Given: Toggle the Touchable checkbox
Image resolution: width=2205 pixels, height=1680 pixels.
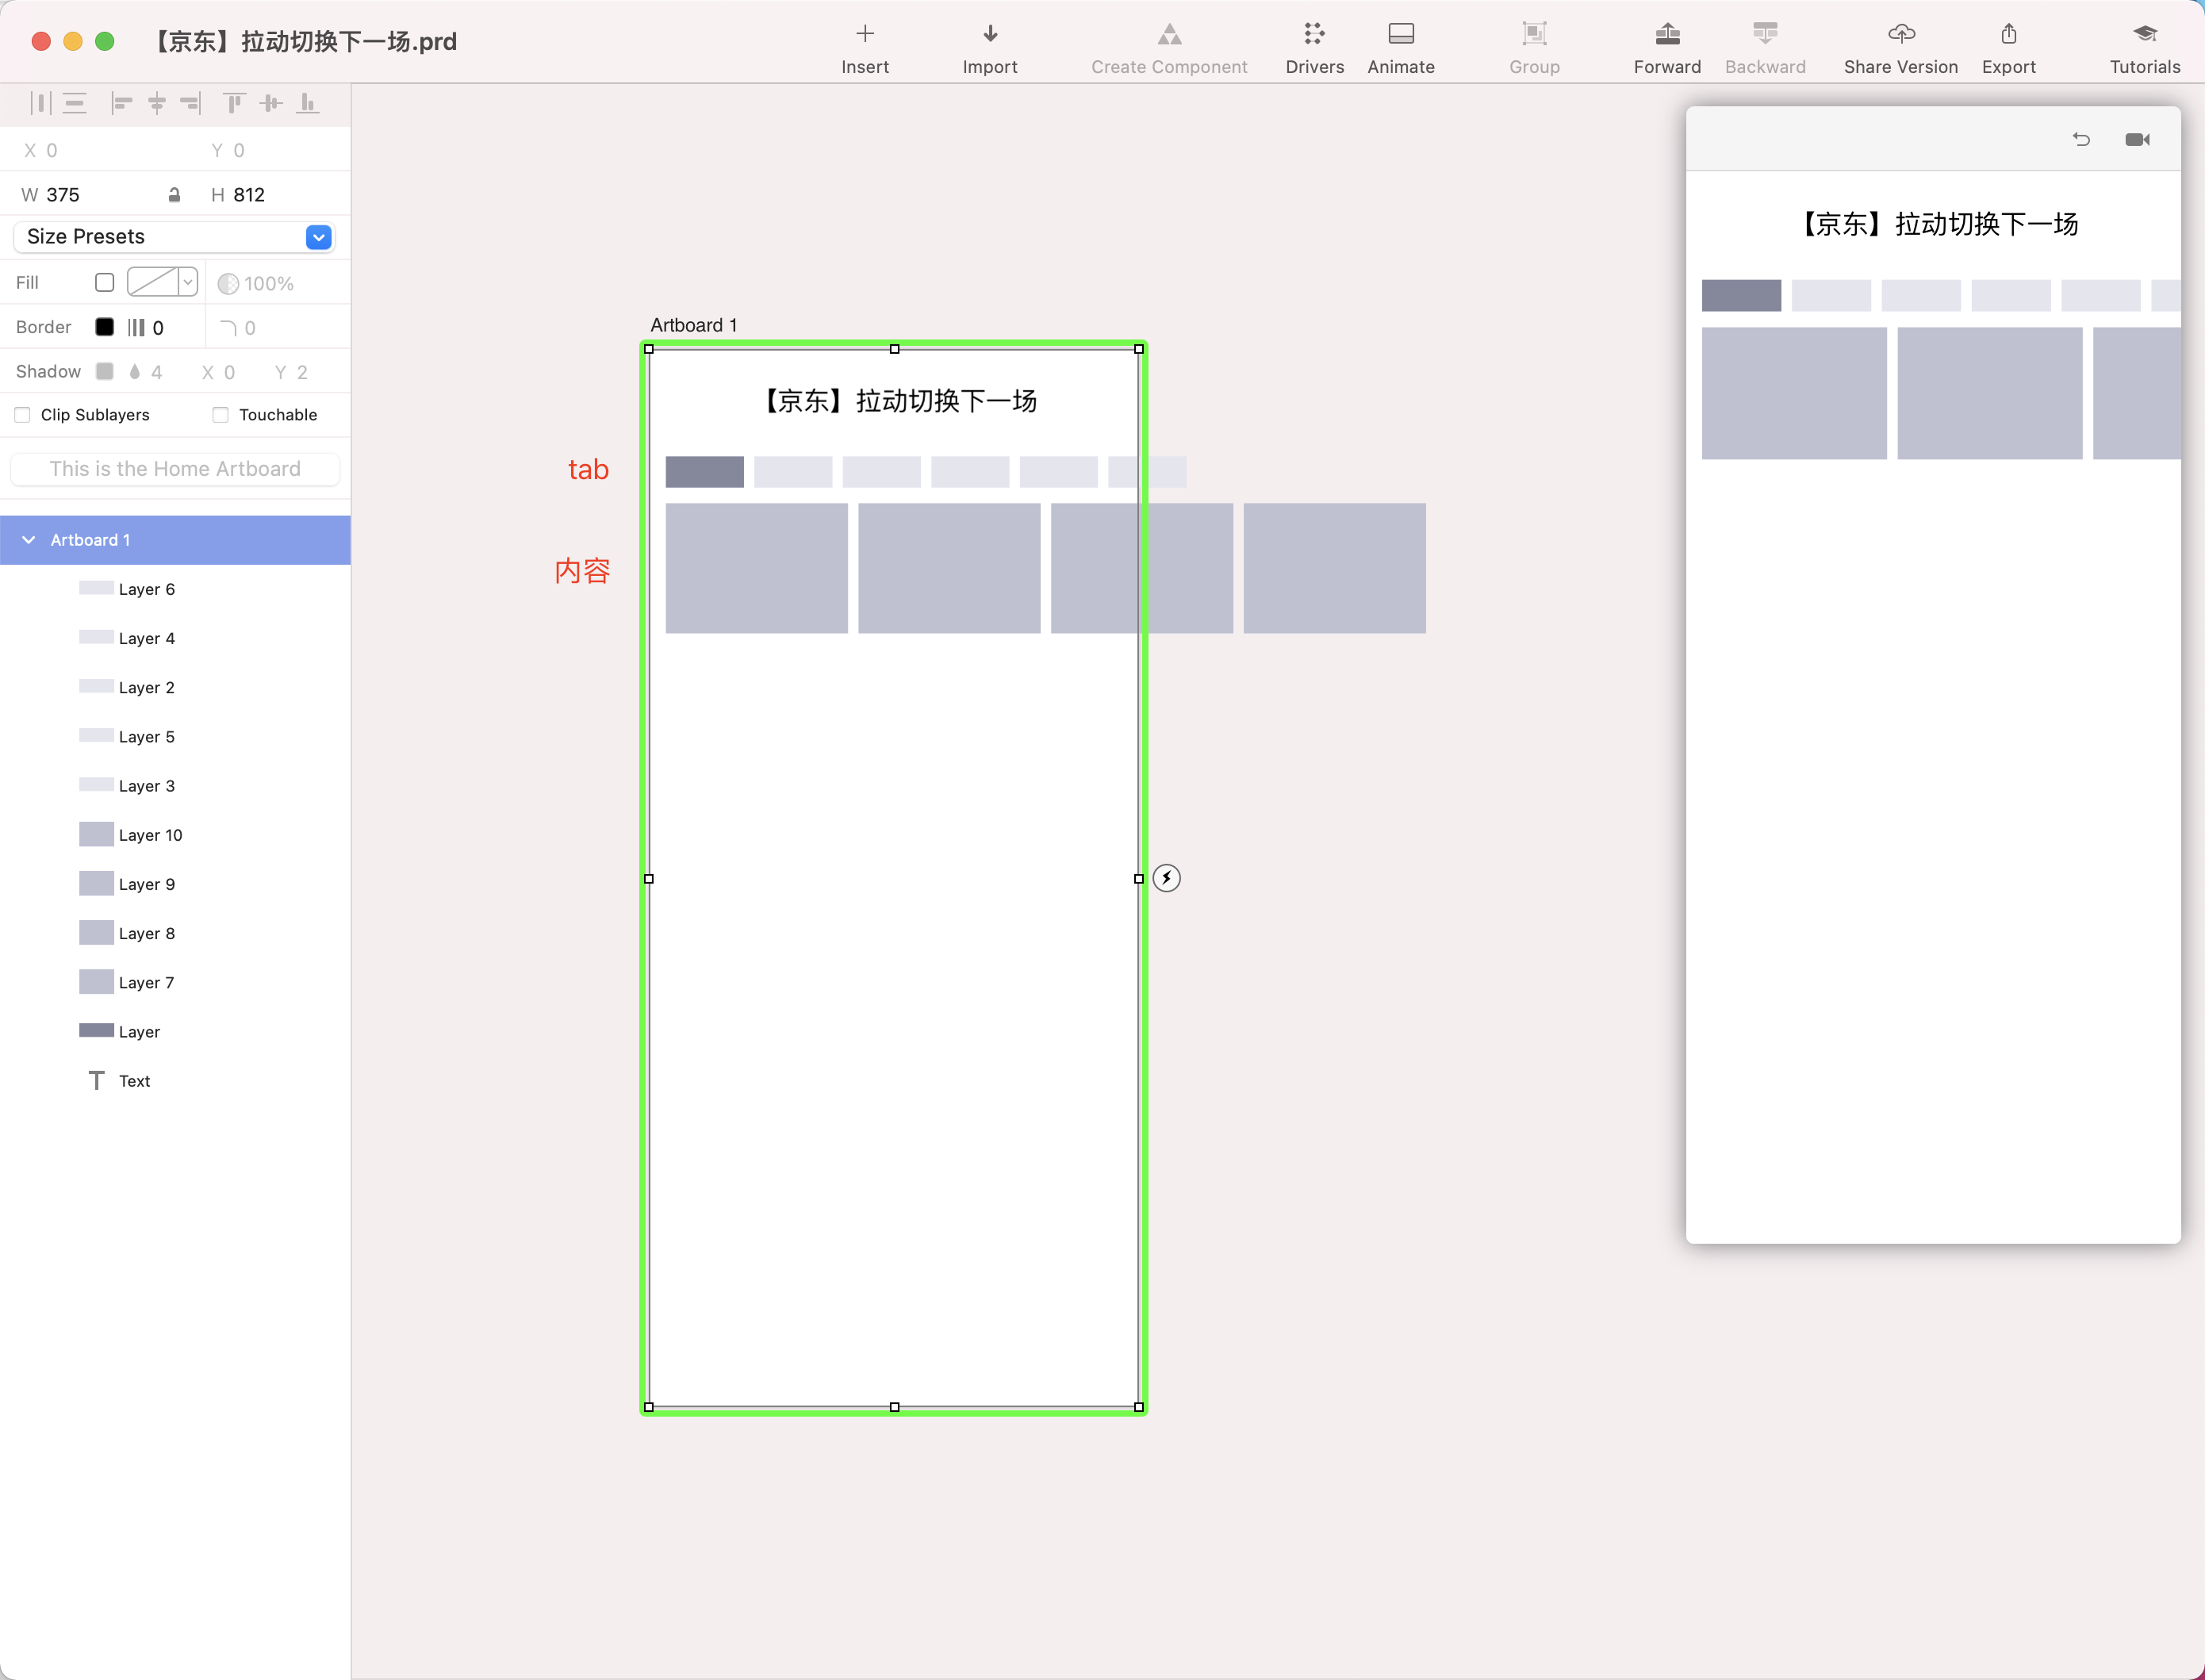Looking at the screenshot, I should pyautogui.click(x=220, y=415).
